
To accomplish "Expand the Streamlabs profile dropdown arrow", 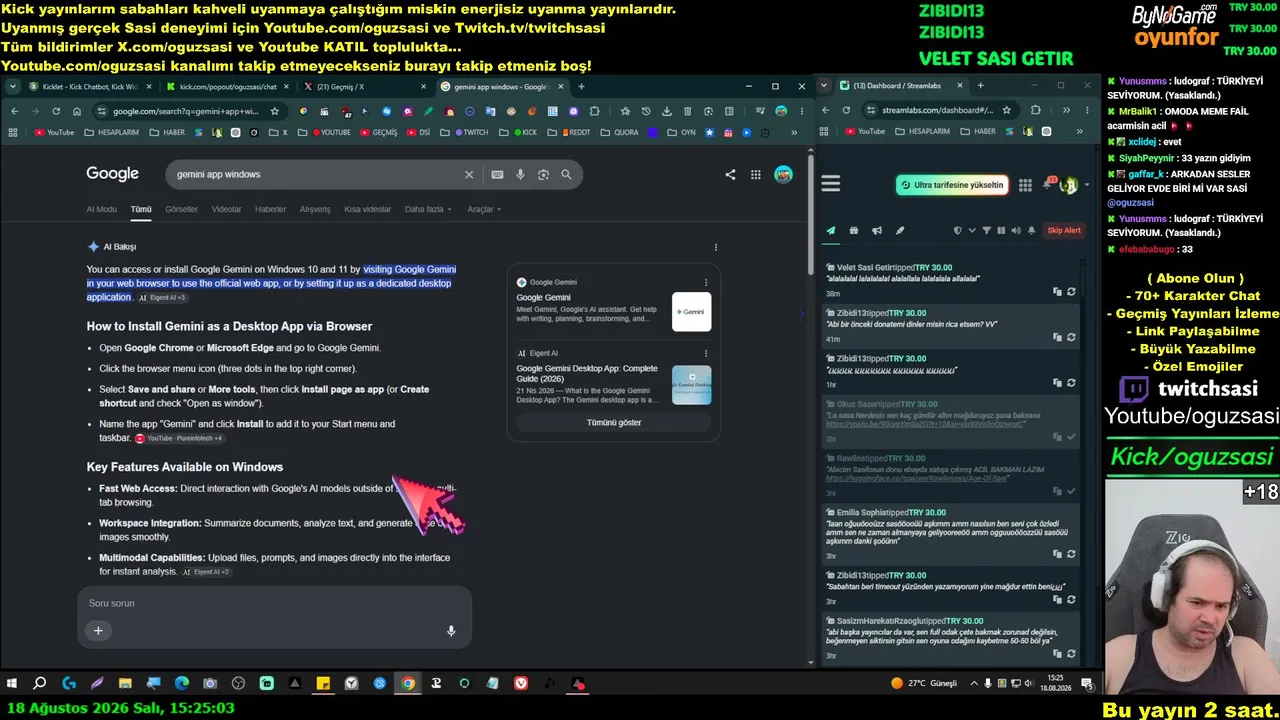I will tap(1087, 185).
